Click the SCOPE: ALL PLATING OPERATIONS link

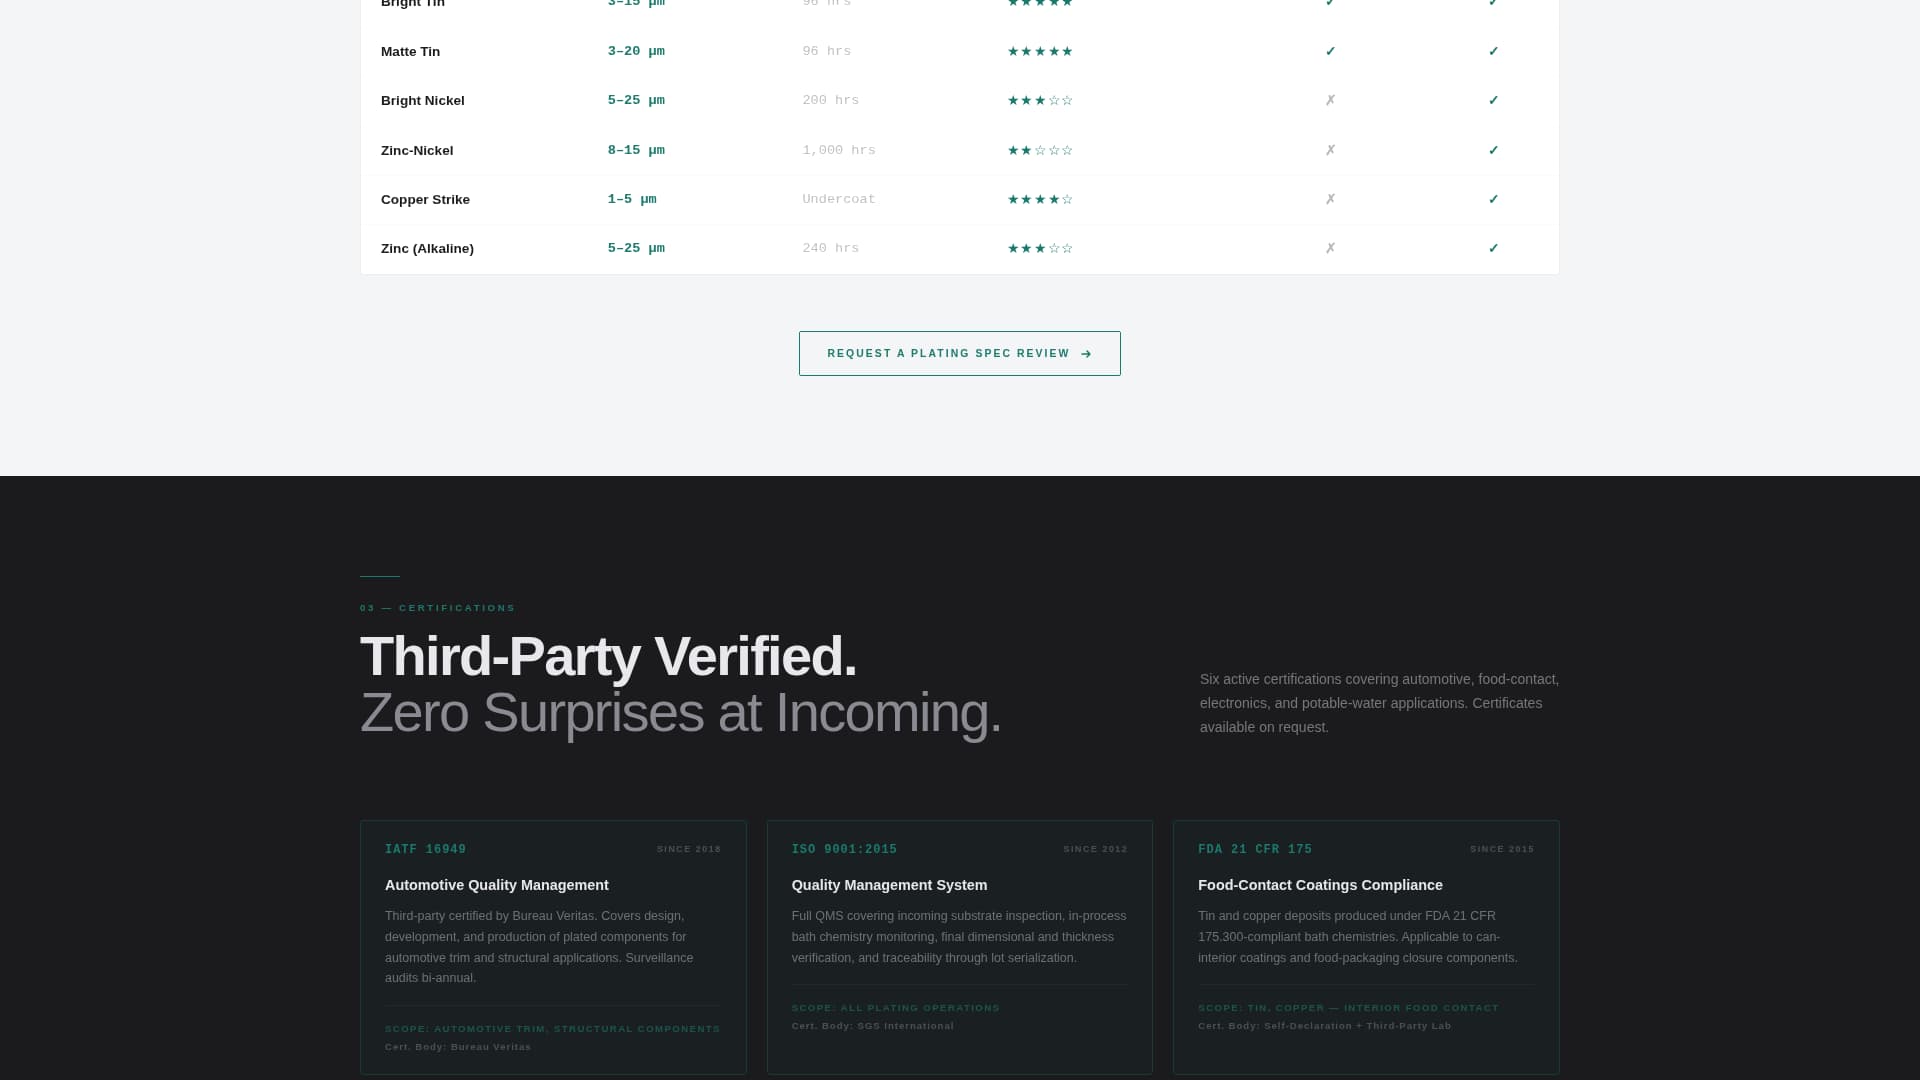(895, 1007)
